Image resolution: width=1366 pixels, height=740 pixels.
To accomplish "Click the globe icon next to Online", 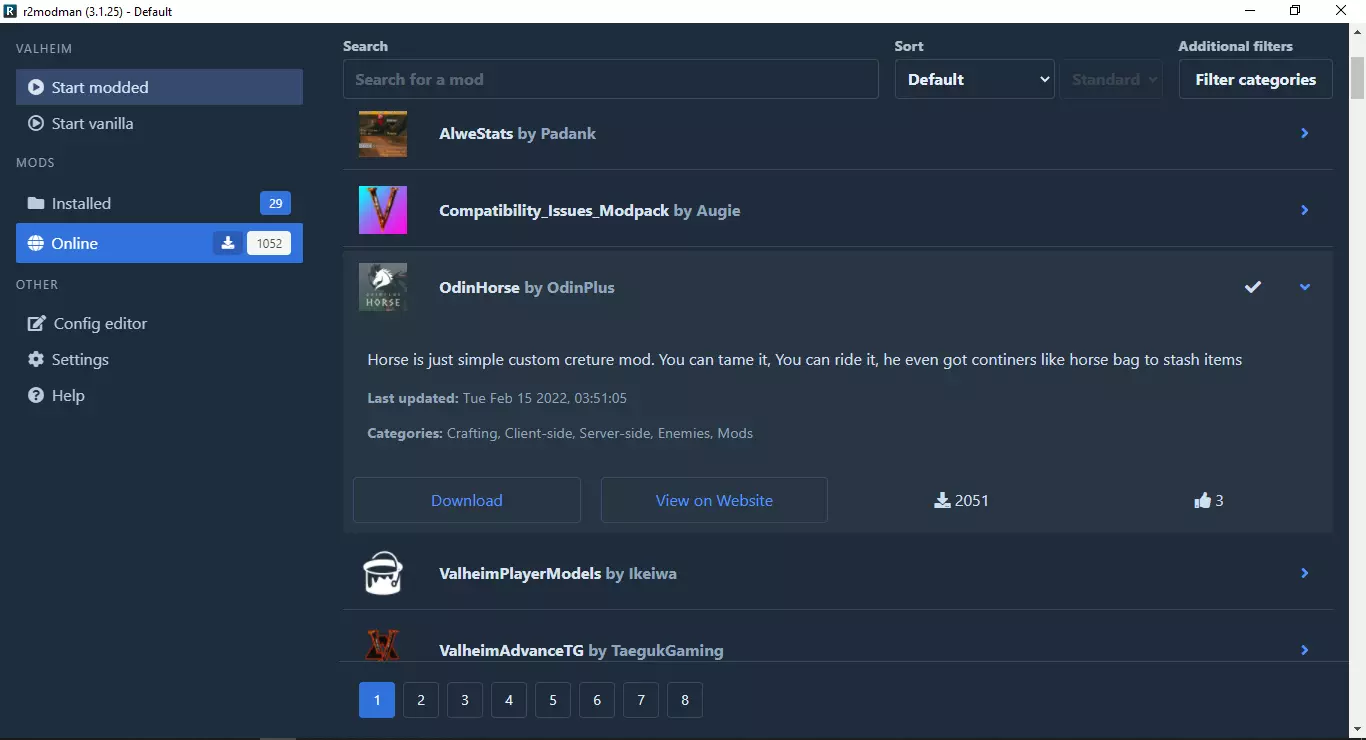I will (36, 243).
